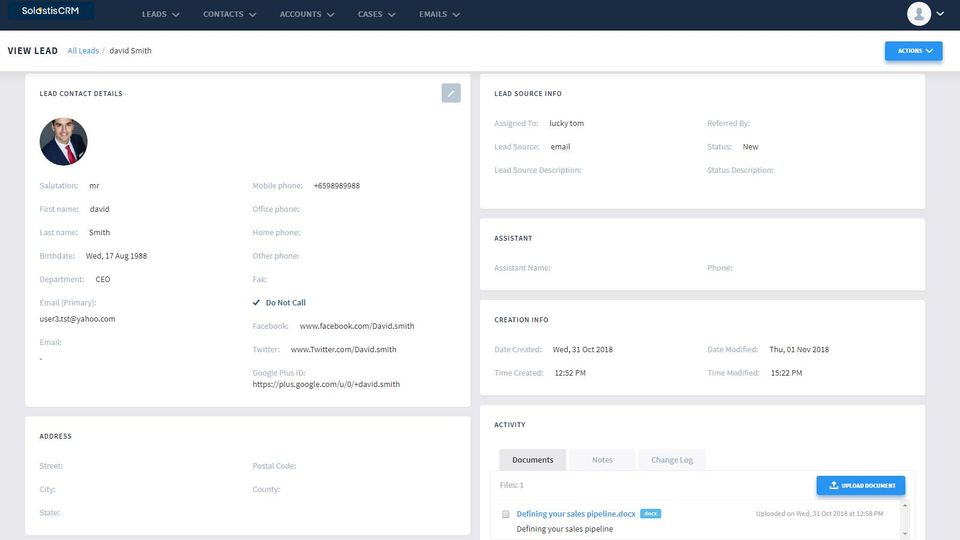Image resolution: width=960 pixels, height=540 pixels.
Task: Click the docx file type badge
Action: (650, 514)
